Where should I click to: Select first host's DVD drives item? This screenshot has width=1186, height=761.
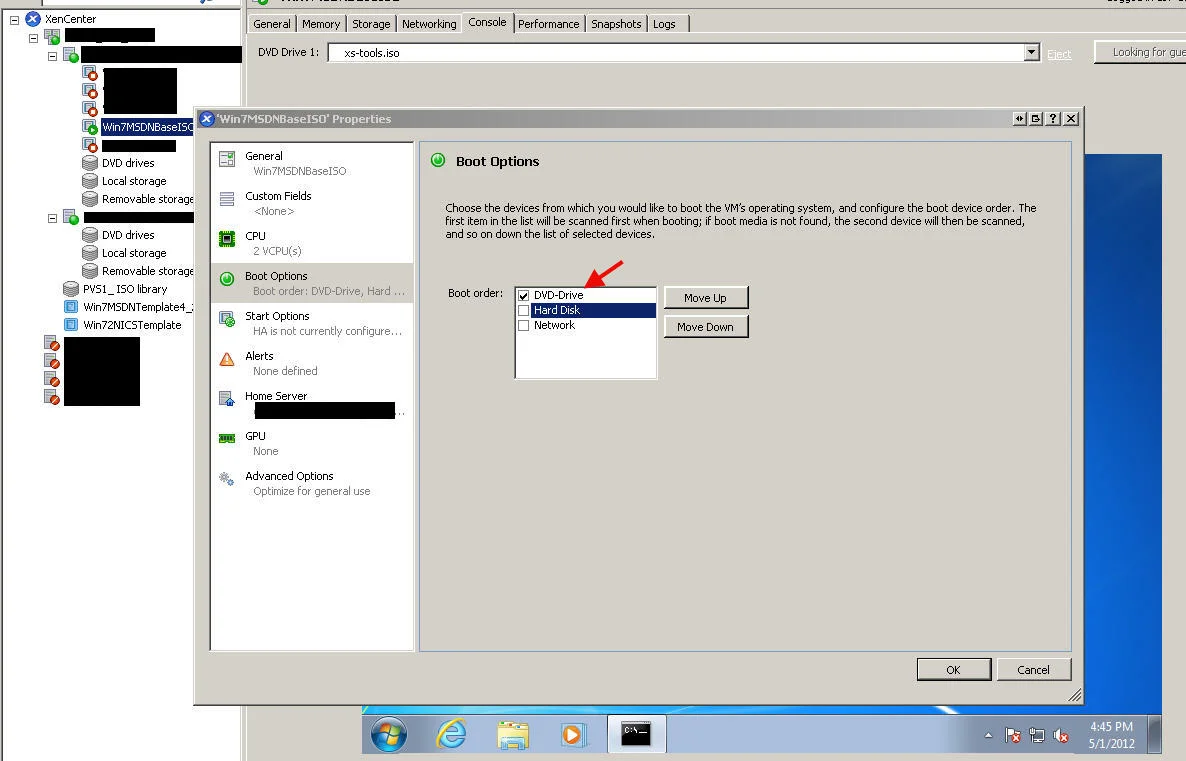point(128,163)
